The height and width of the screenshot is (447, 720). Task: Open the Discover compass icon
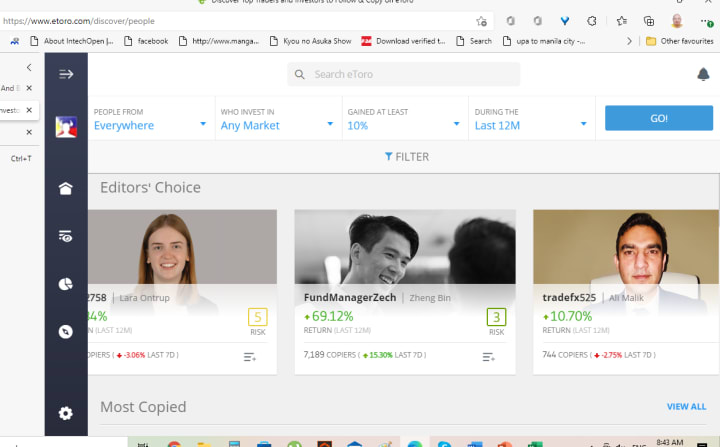pos(66,332)
